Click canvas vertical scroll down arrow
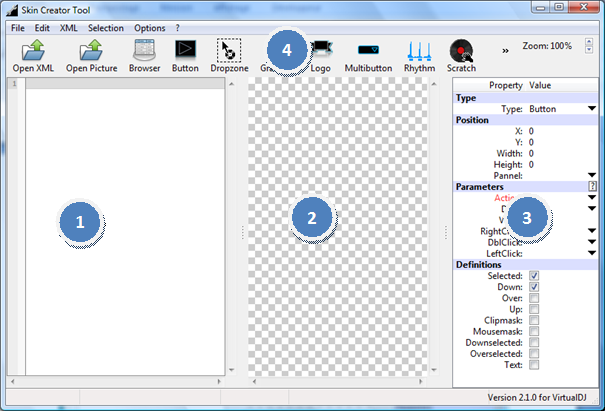Viewport: 605px width, 411px height. click(x=434, y=370)
